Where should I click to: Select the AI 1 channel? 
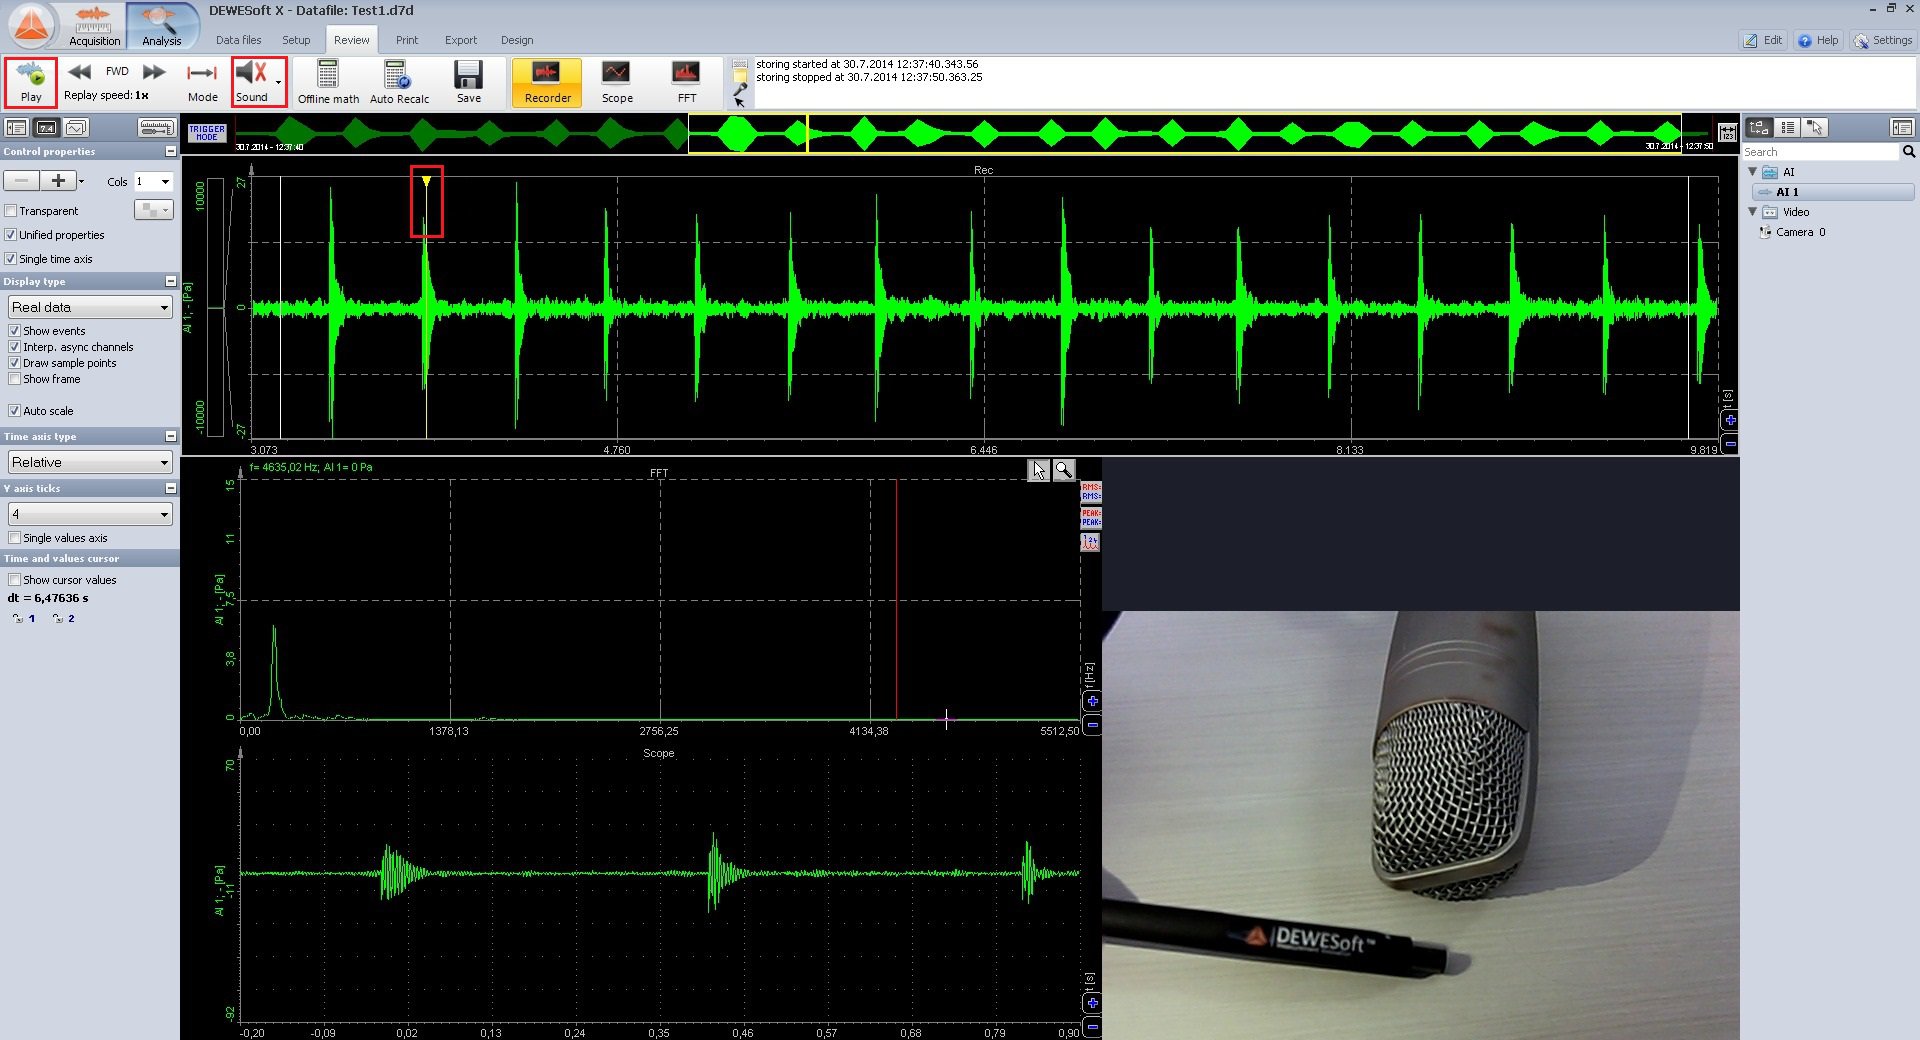click(x=1834, y=192)
